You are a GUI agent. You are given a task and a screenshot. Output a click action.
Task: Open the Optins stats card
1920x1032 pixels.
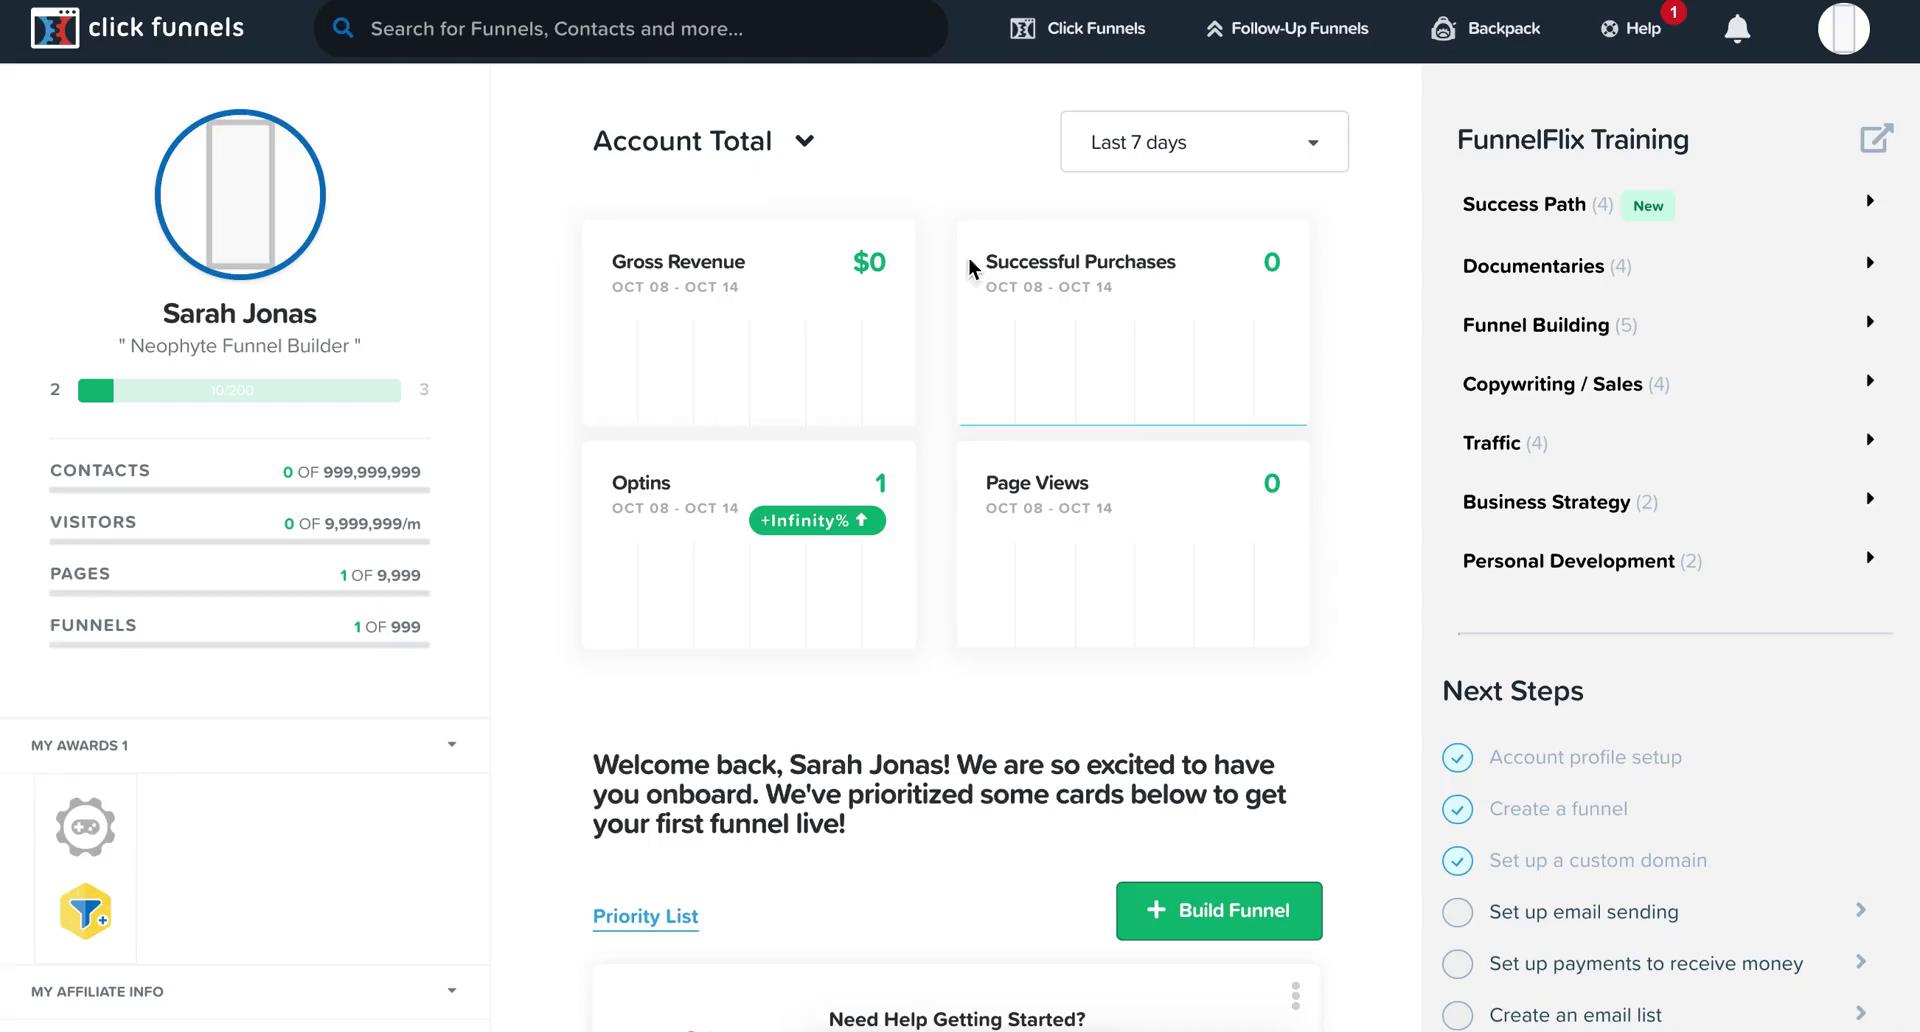point(749,545)
